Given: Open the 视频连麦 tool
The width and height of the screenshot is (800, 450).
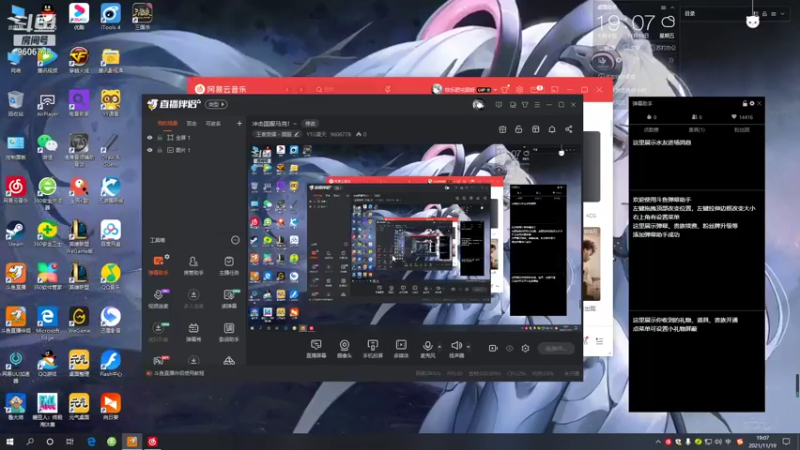Looking at the screenshot, I should pyautogui.click(x=158, y=299).
